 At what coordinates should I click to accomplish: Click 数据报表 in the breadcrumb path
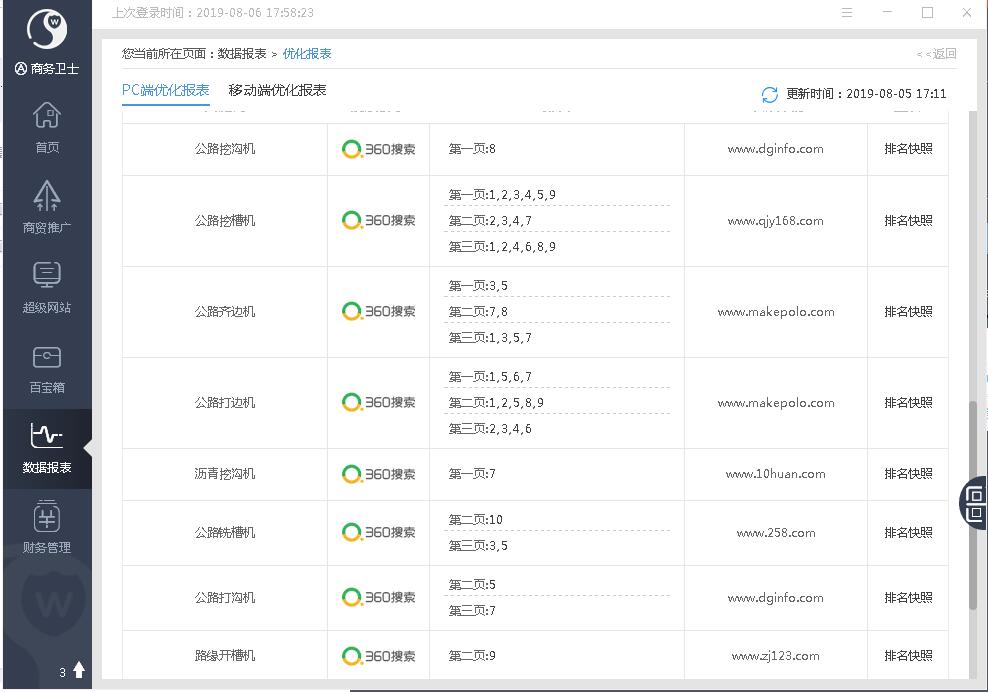(x=242, y=54)
